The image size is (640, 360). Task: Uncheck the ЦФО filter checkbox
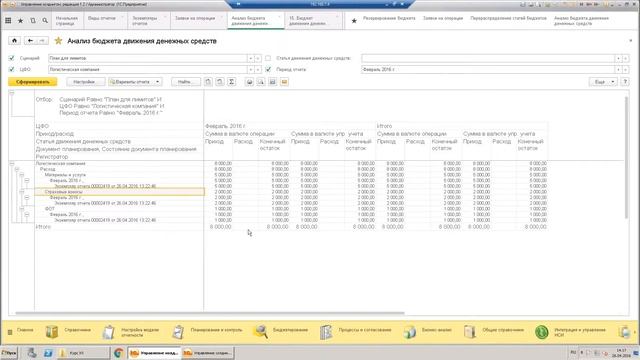click(11, 69)
